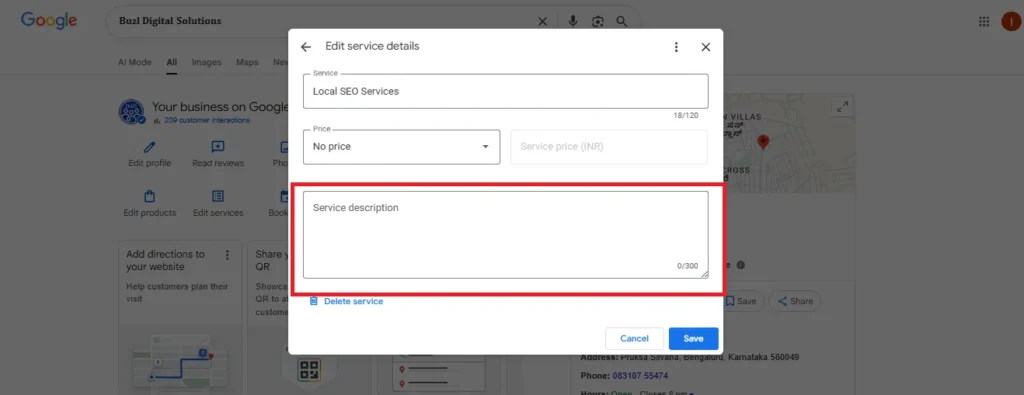Image resolution: width=1024 pixels, height=395 pixels.
Task: Start voice search with the microphone icon
Action: coord(573,22)
